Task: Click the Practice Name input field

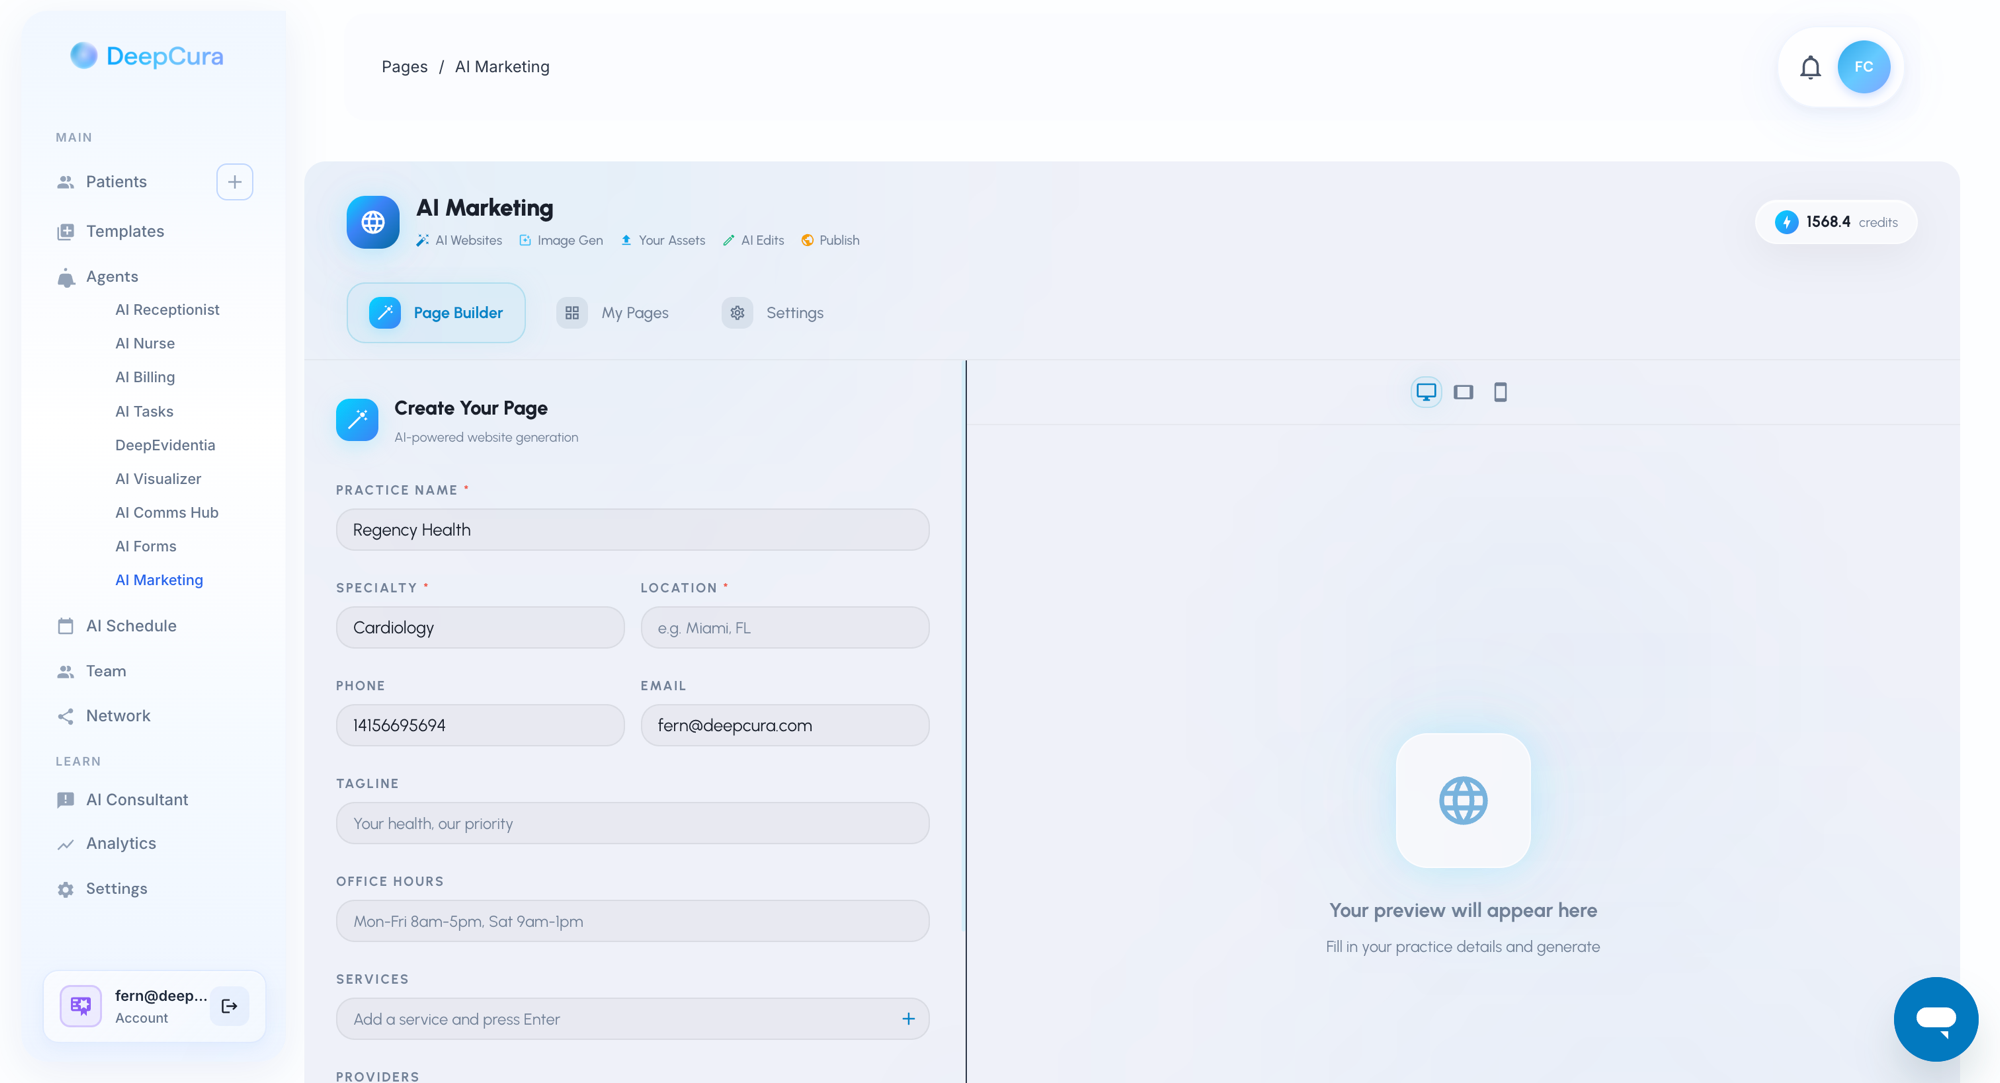Action: click(x=632, y=530)
